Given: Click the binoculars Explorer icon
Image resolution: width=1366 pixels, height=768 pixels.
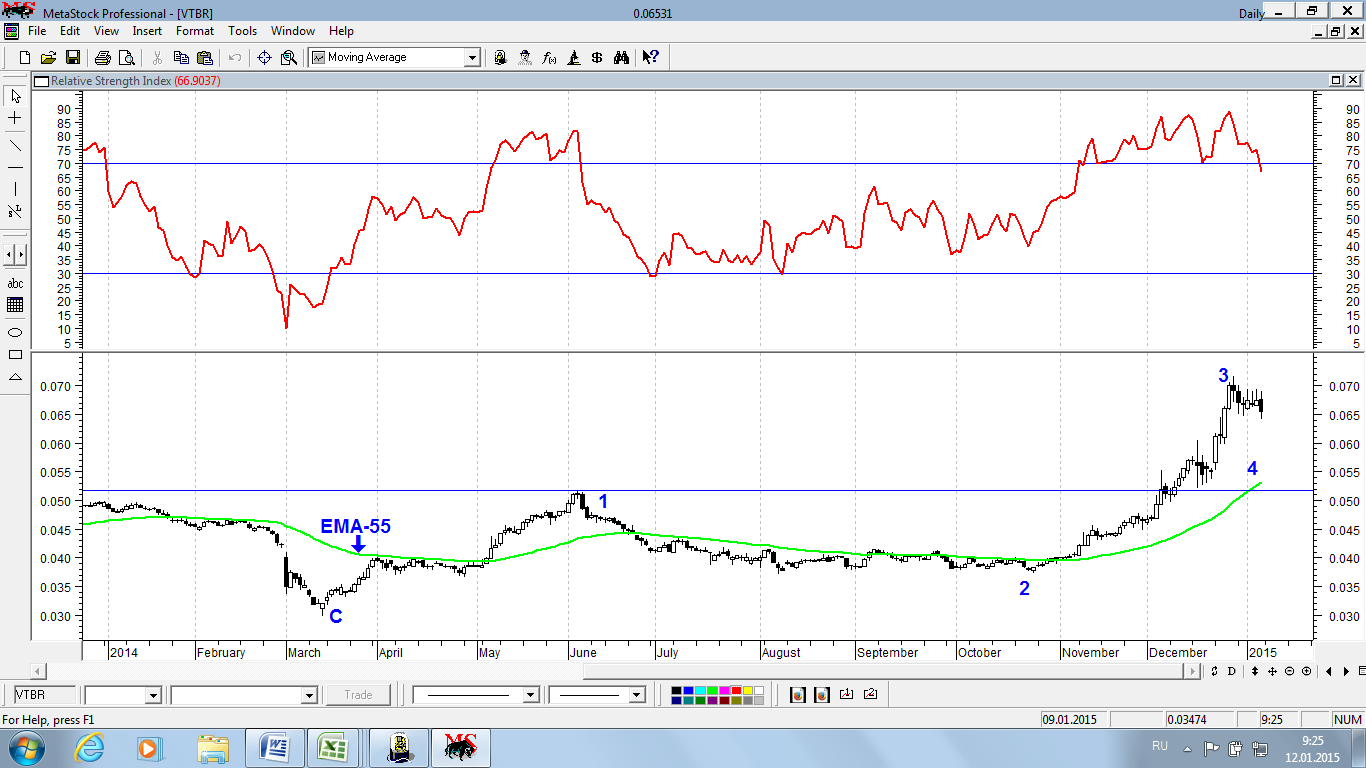Looking at the screenshot, I should [x=621, y=58].
